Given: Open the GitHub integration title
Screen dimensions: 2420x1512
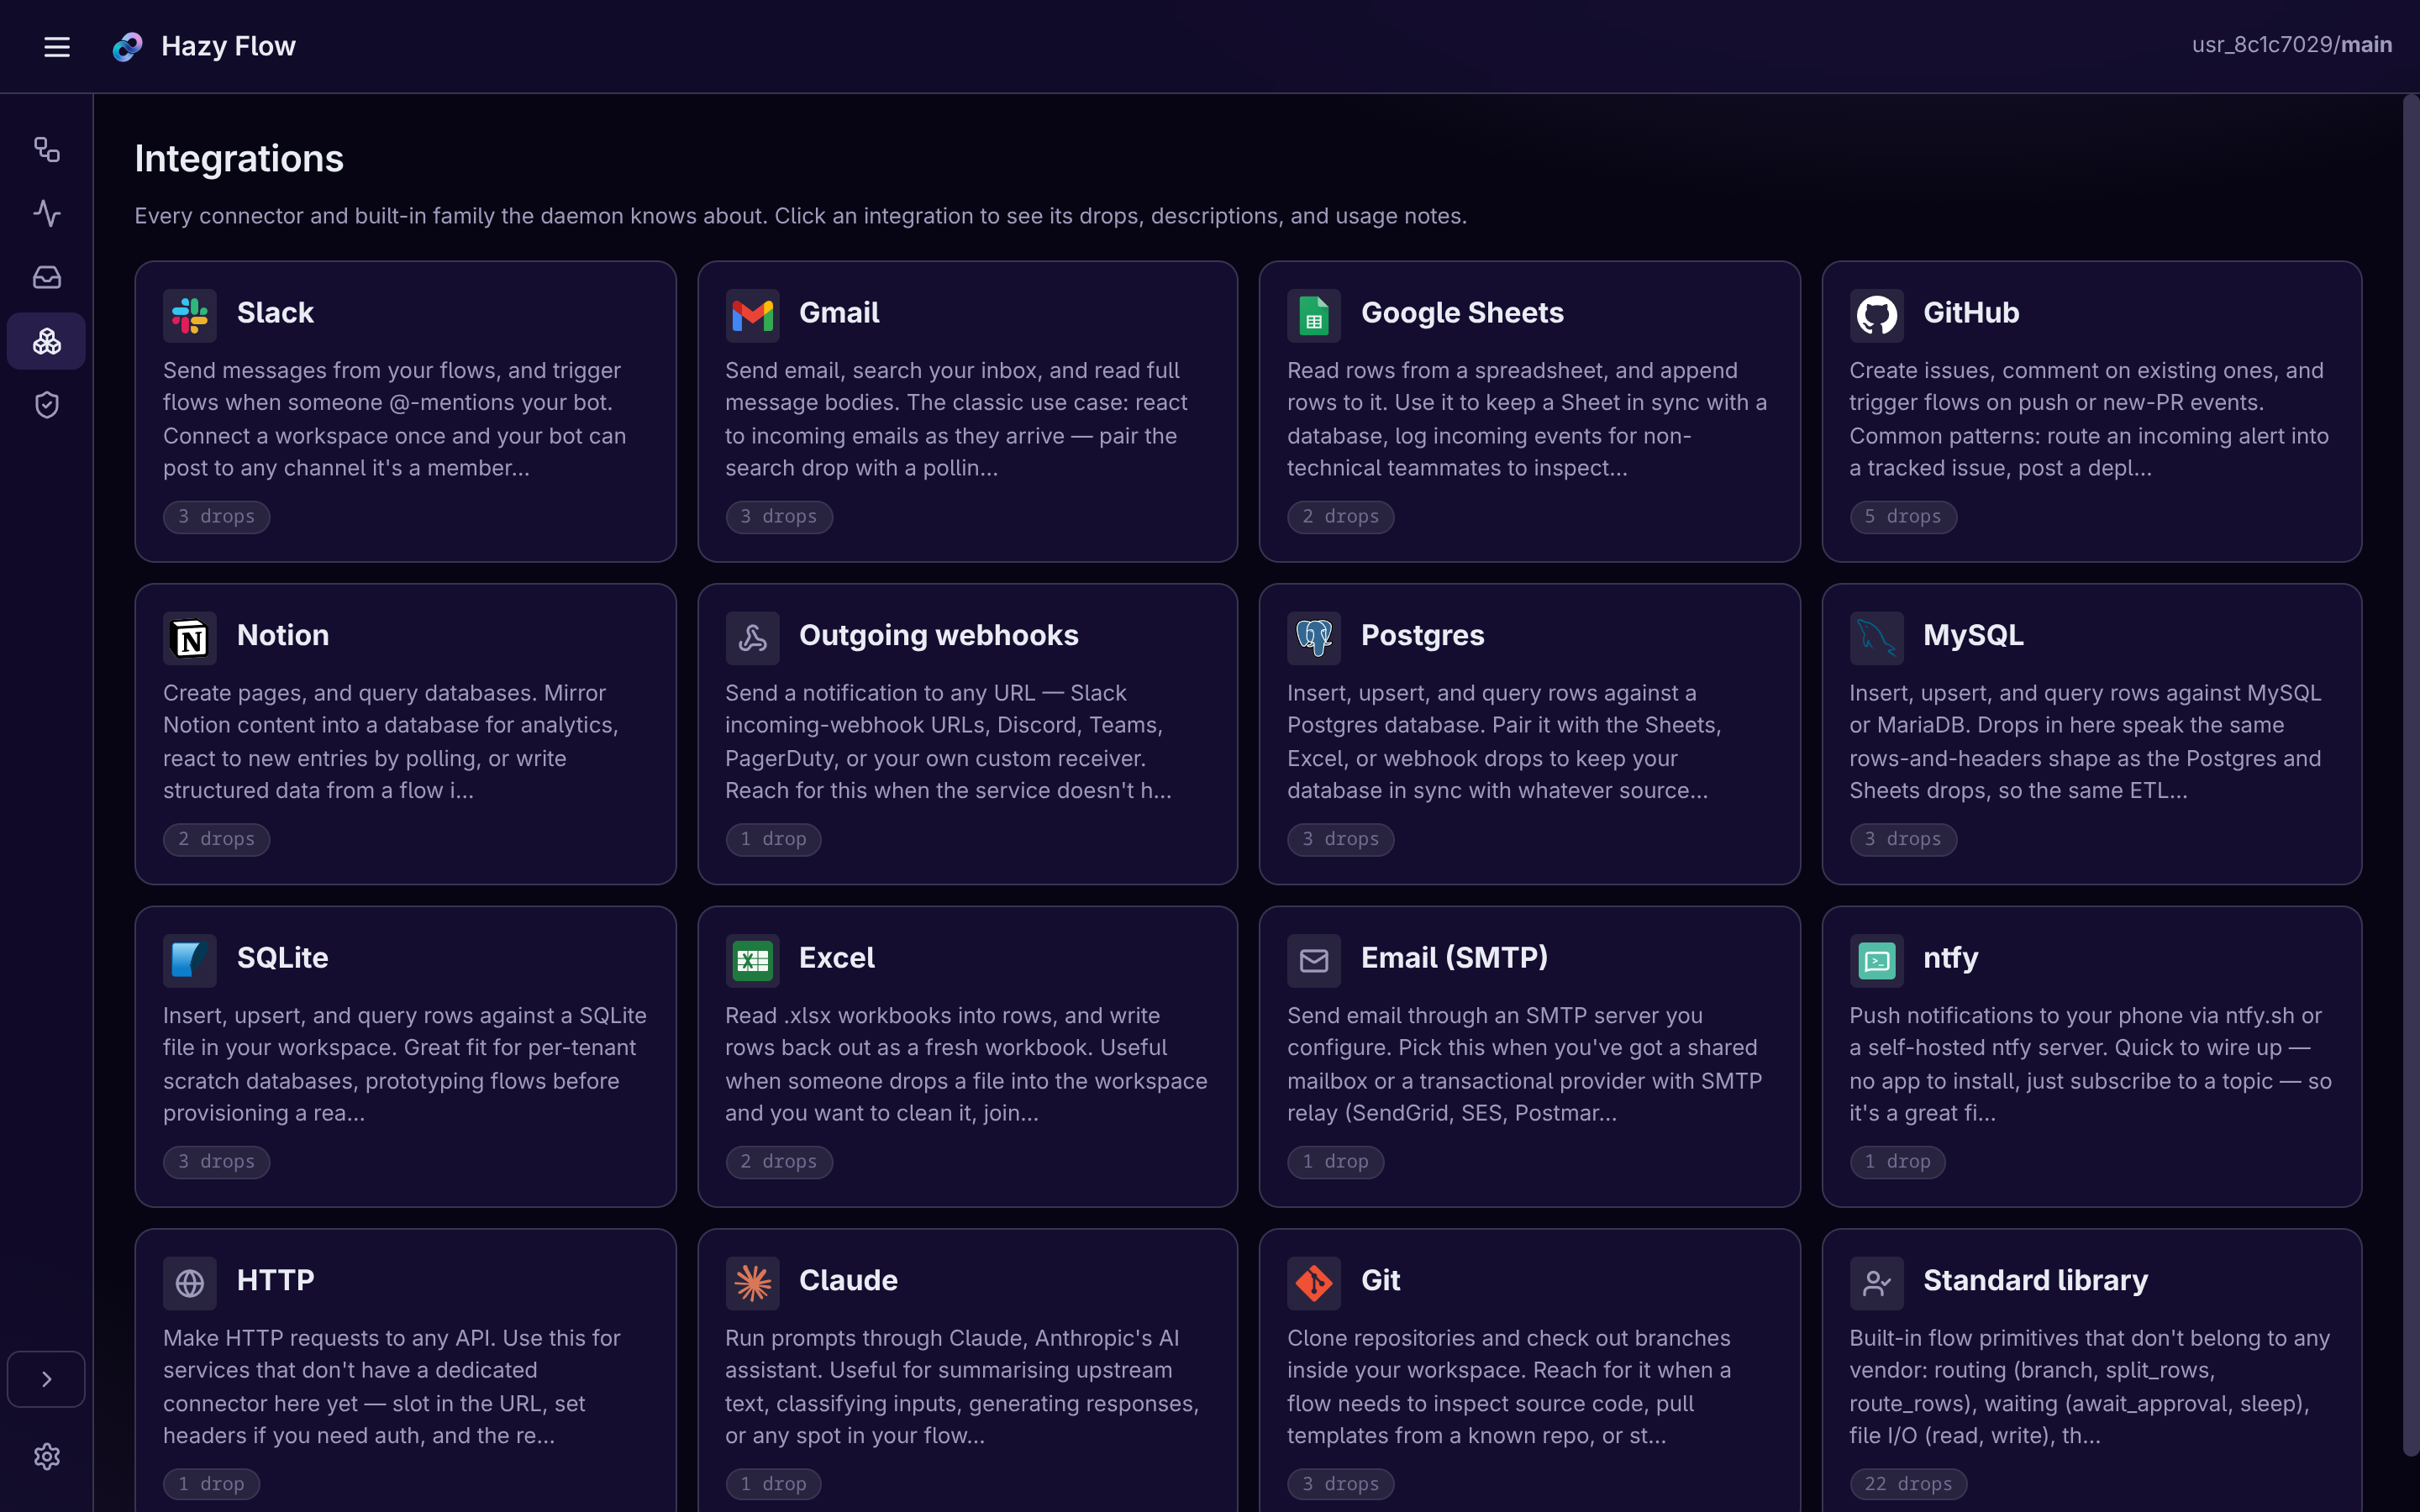Looking at the screenshot, I should click(1971, 313).
